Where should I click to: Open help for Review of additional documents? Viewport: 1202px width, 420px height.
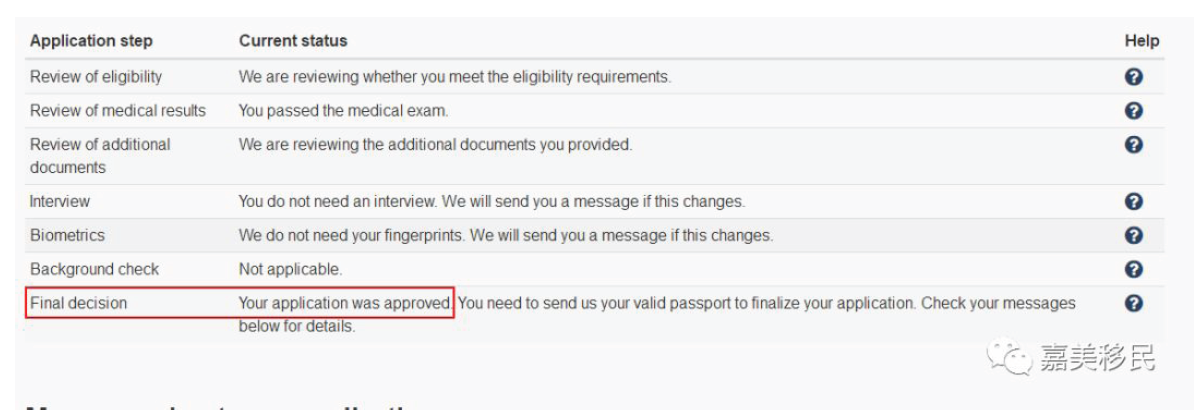(1134, 145)
